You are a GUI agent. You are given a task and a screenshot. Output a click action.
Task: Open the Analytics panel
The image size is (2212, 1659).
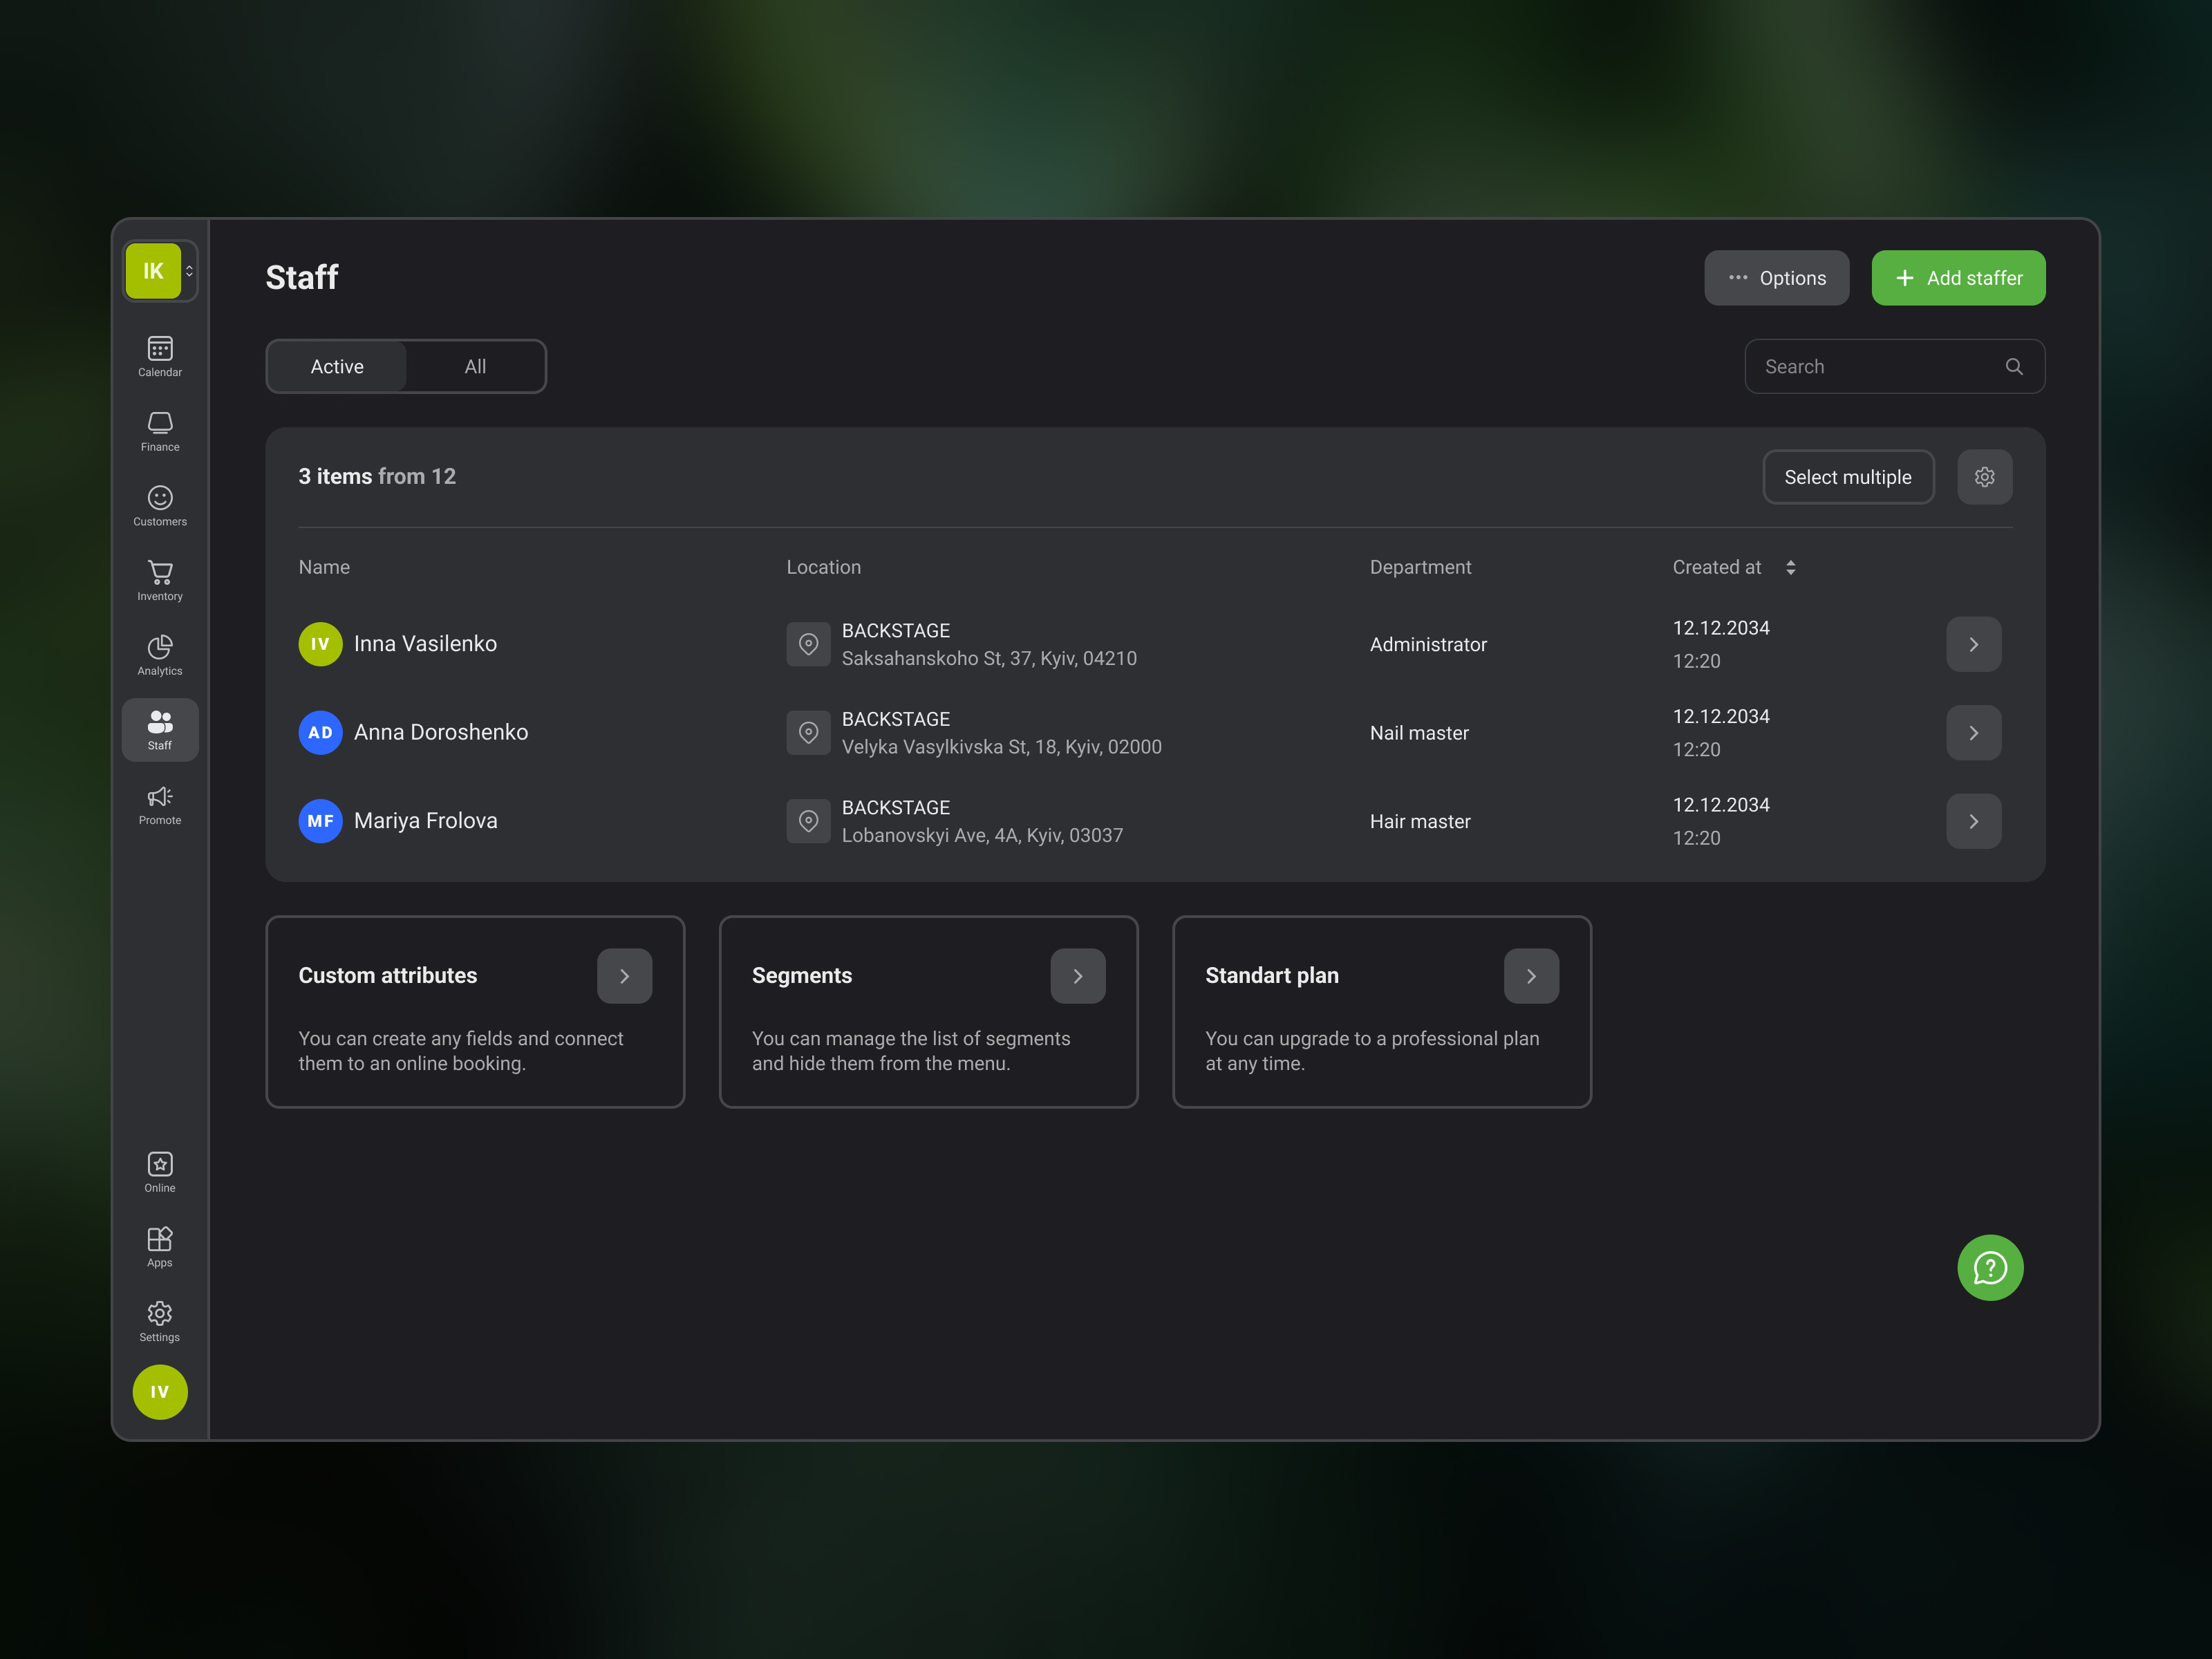tap(159, 654)
